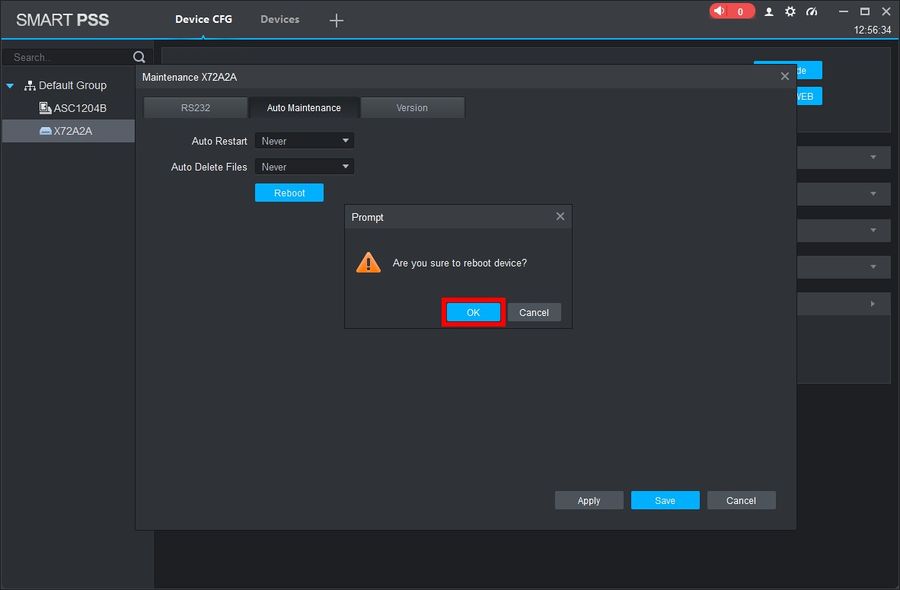Image resolution: width=900 pixels, height=590 pixels.
Task: Select X72A2A in device tree
Action: (x=68, y=131)
